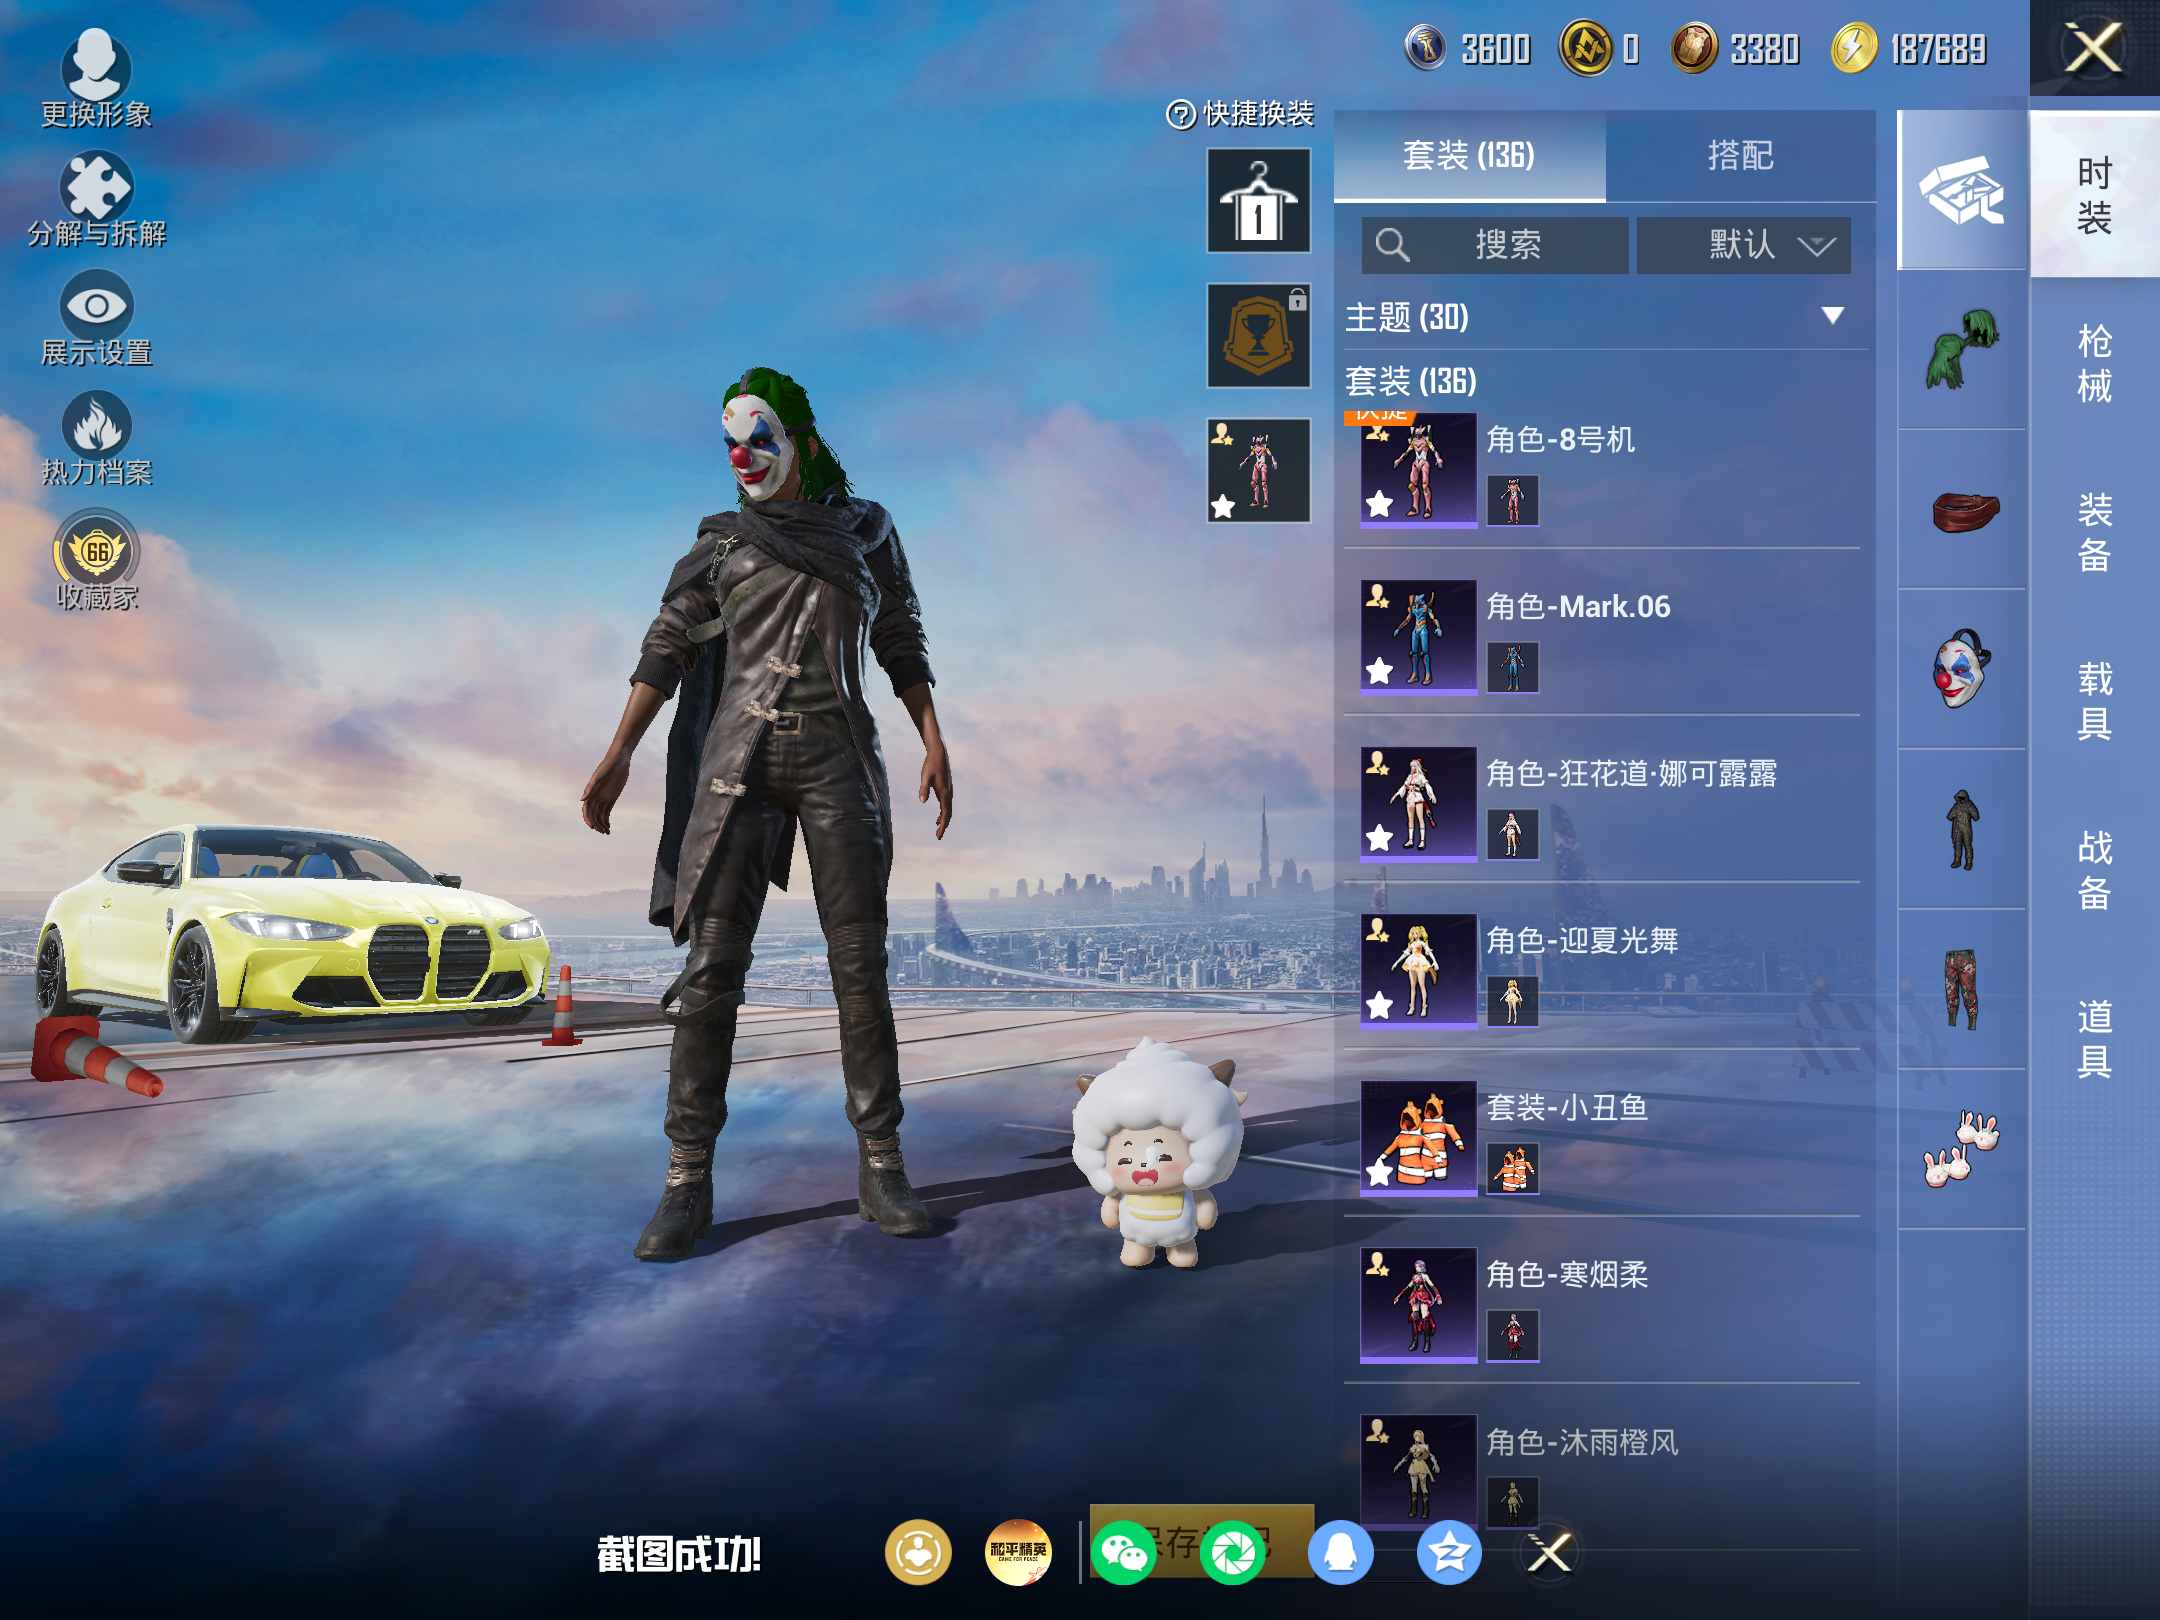
Task: Click small preview icon under 套装-小丑鱼
Action: tap(1512, 1169)
